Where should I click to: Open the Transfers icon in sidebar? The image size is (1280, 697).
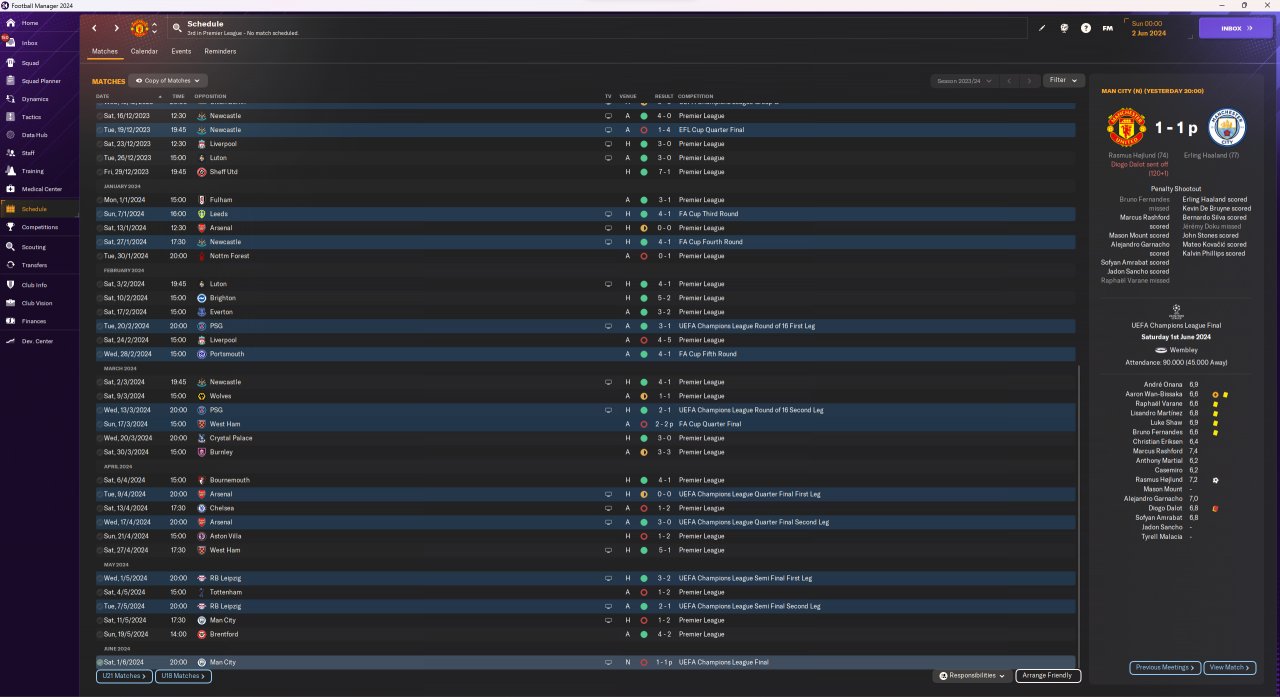[x=9, y=265]
